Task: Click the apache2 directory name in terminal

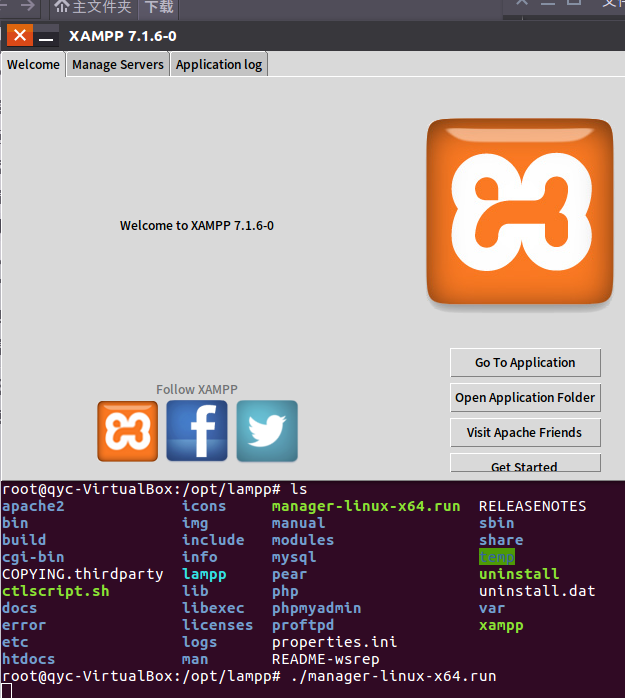Action: (33, 506)
